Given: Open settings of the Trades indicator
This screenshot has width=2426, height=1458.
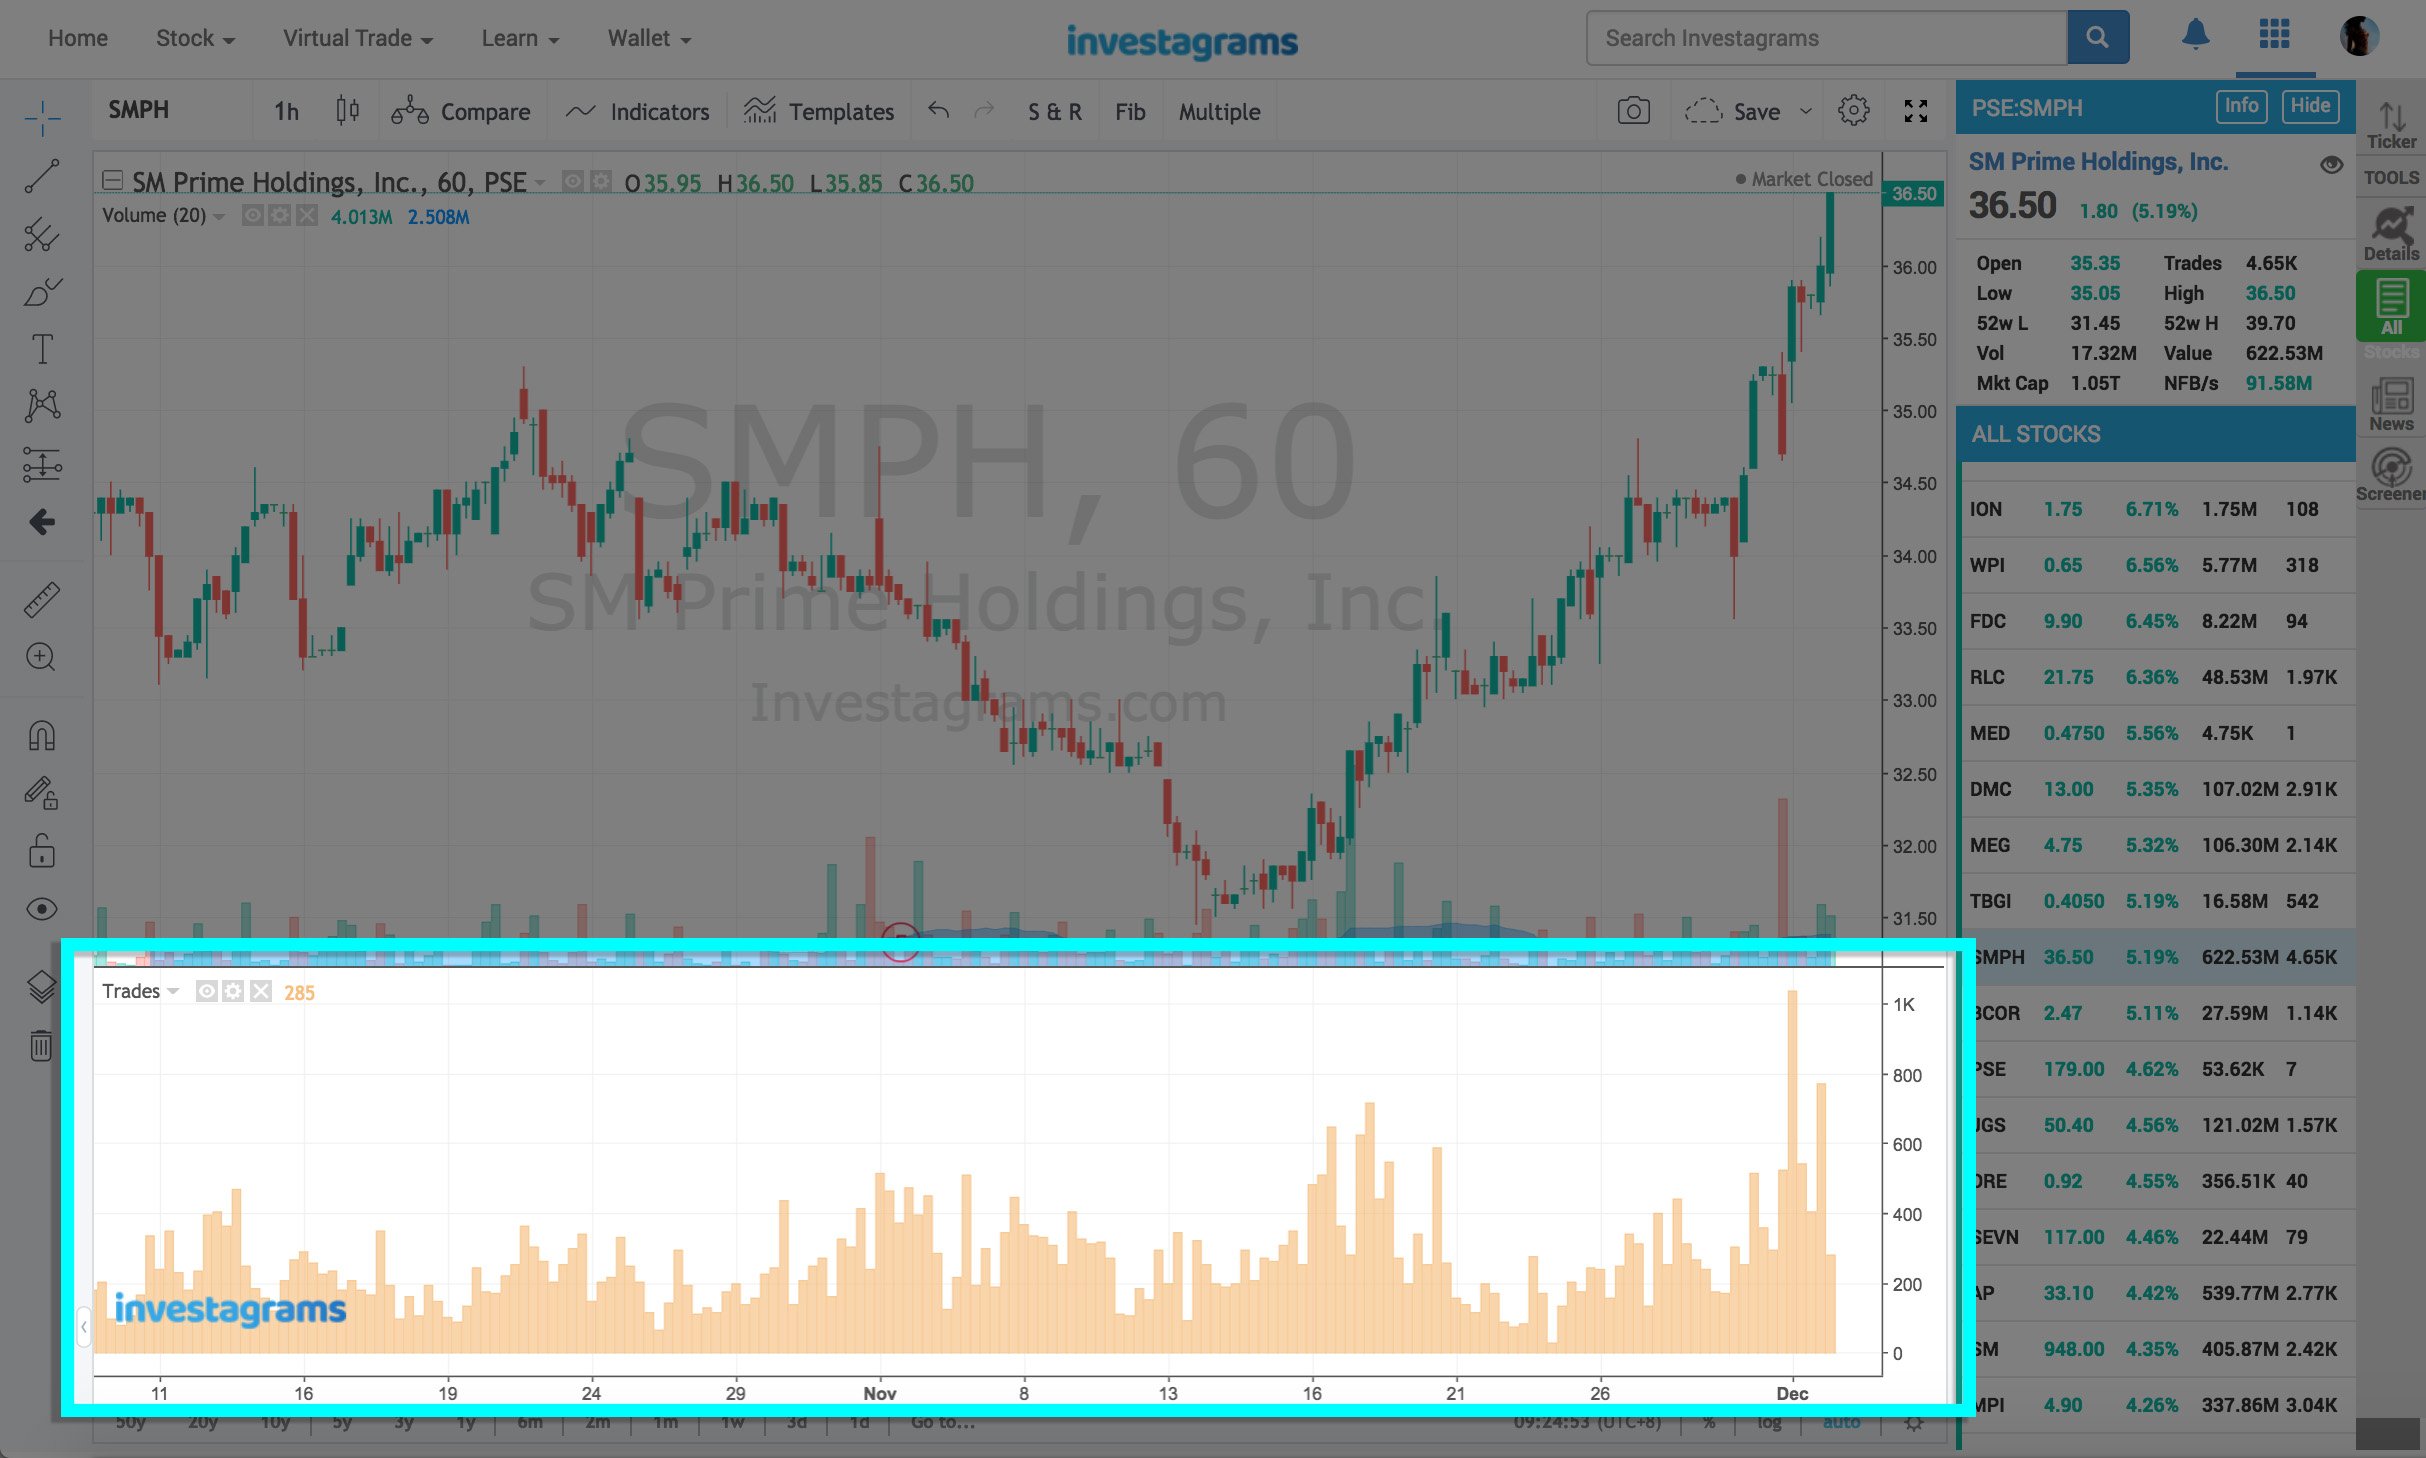Looking at the screenshot, I should point(233,991).
